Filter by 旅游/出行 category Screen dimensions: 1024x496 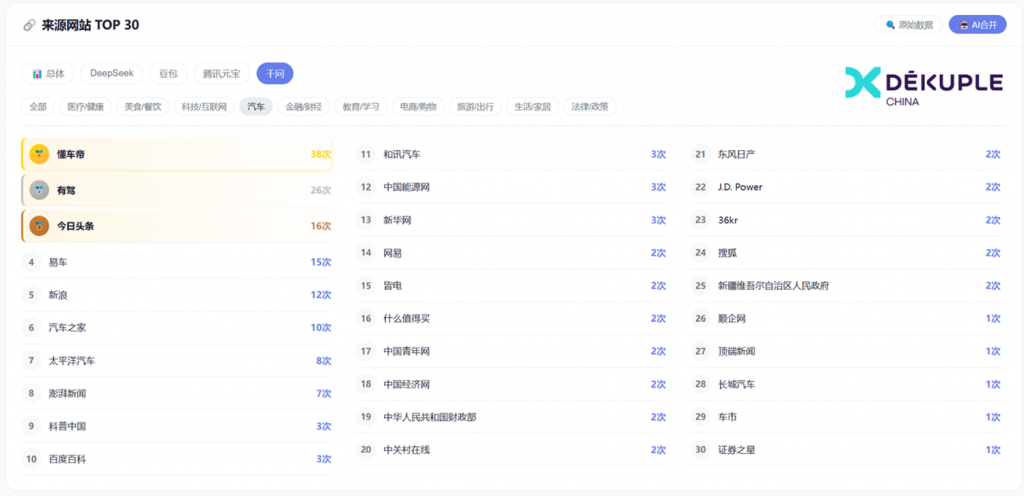(x=475, y=106)
